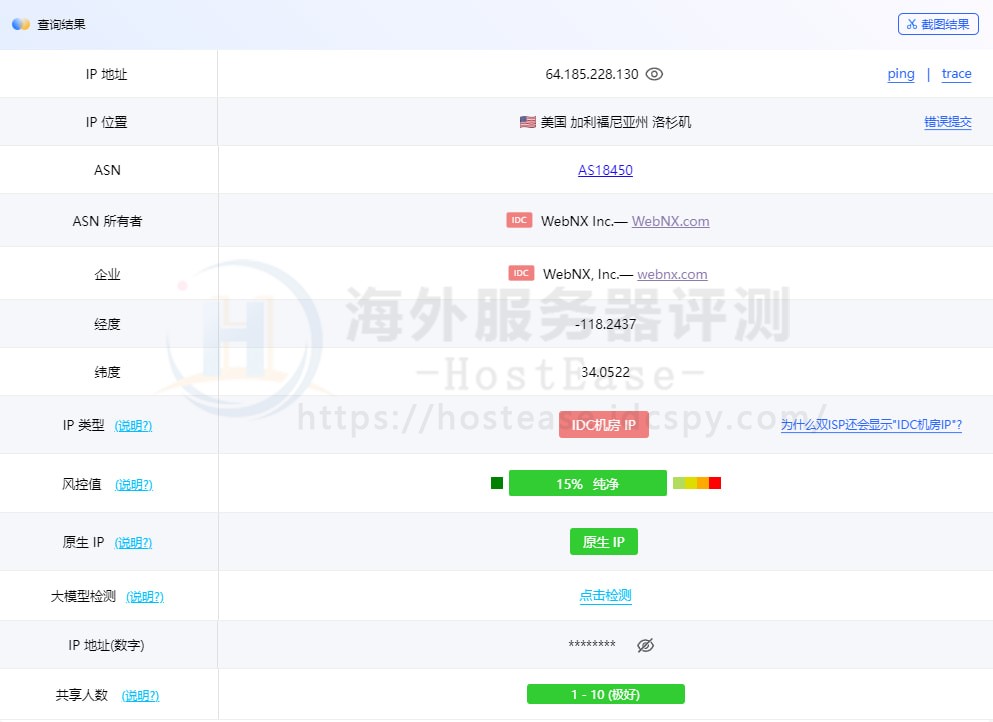Click 点击检测 to run model detection

pyautogui.click(x=605, y=596)
